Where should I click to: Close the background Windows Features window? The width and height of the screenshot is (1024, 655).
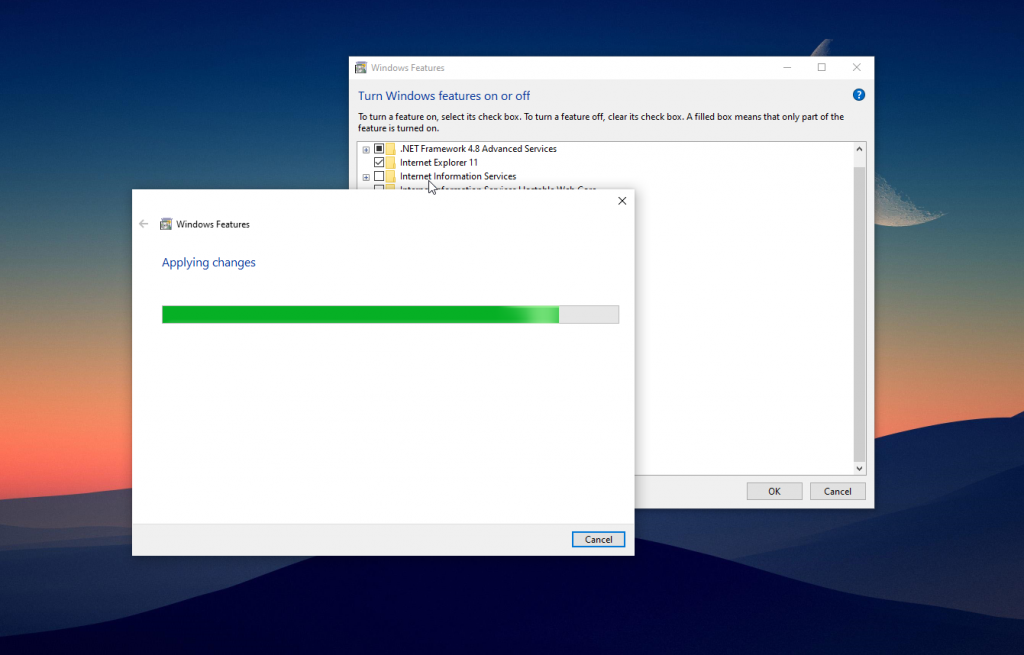coord(857,67)
